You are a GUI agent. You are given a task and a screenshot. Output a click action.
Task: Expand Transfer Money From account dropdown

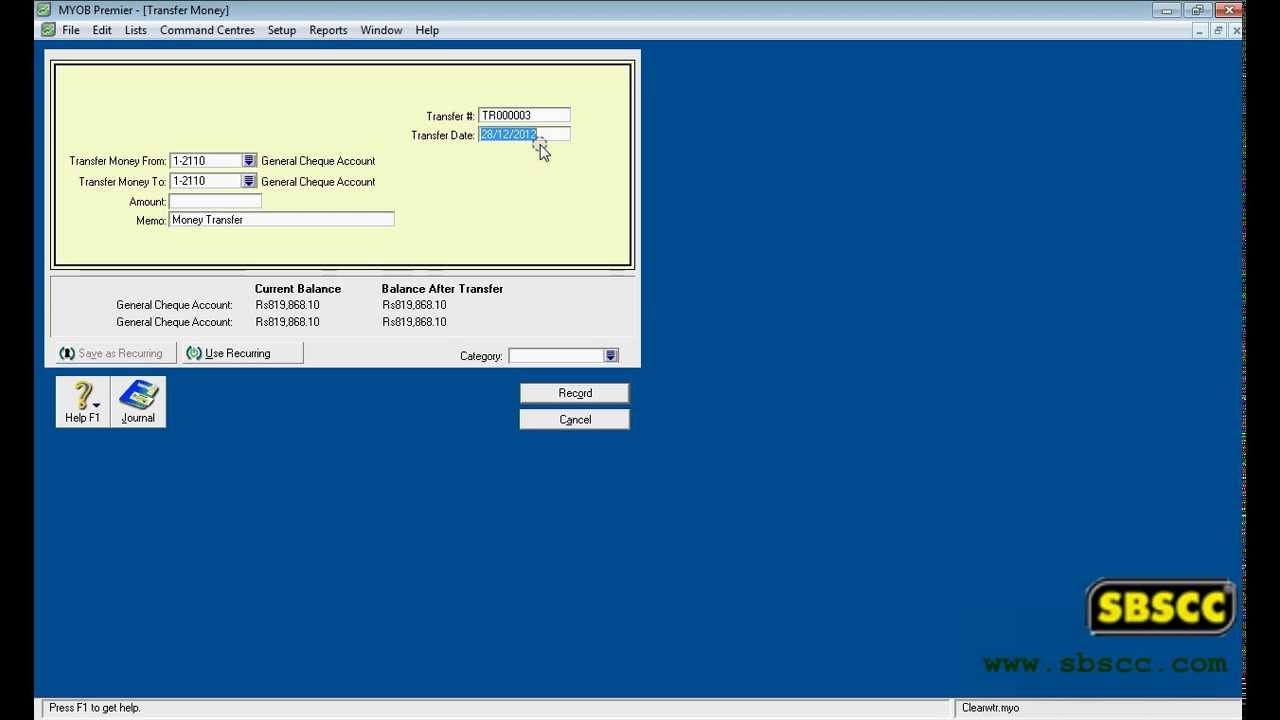point(249,160)
